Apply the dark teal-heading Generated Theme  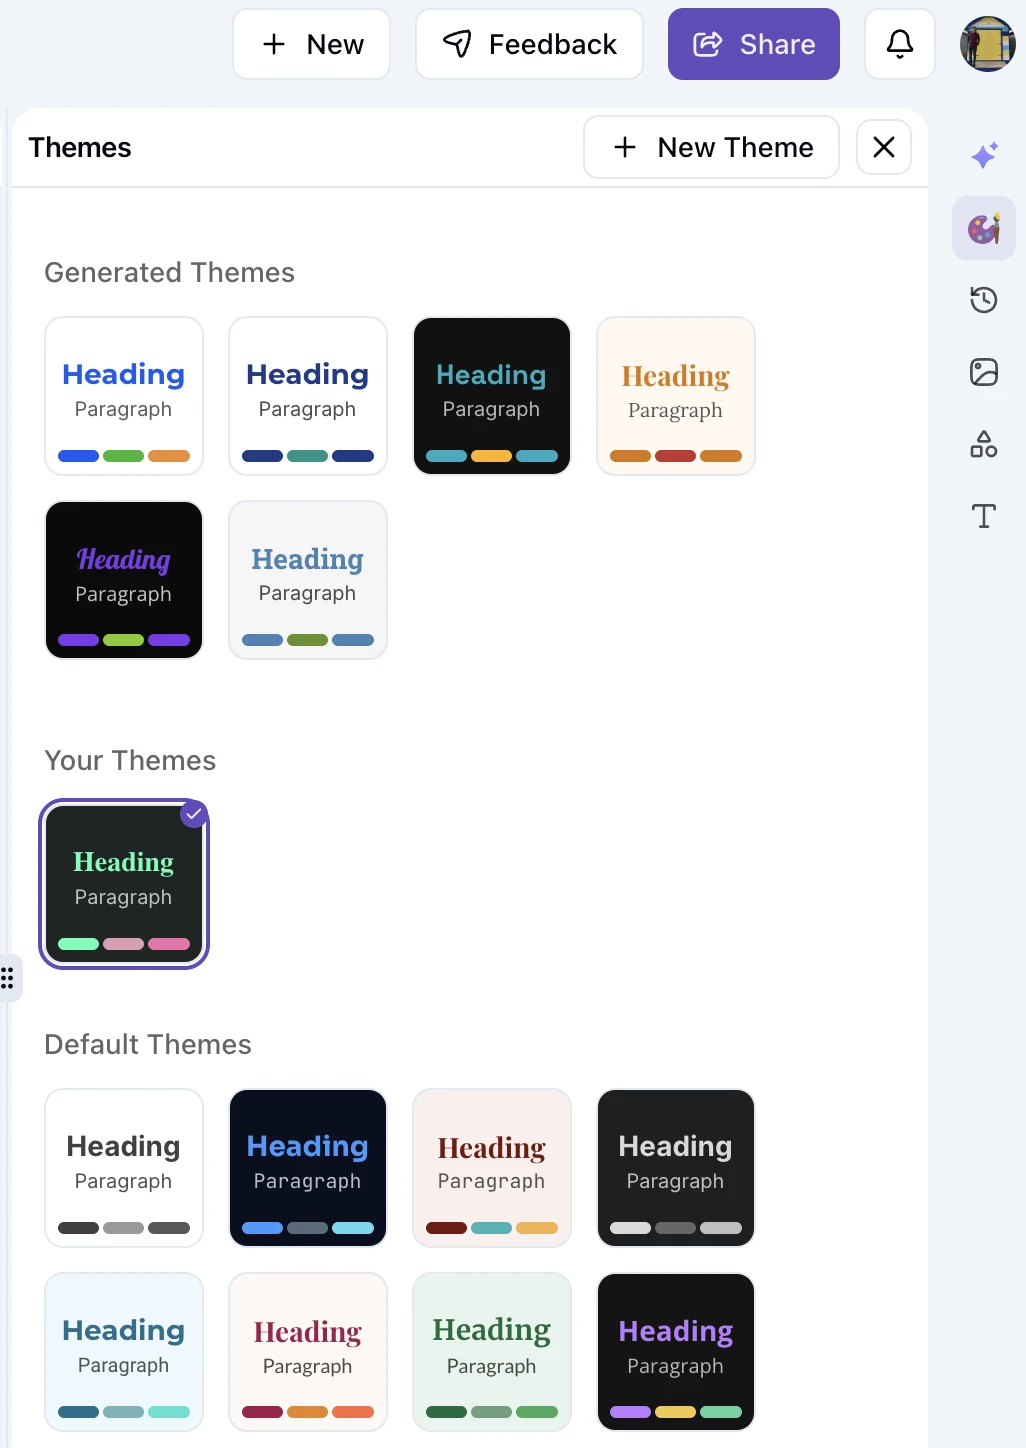pyautogui.click(x=491, y=395)
